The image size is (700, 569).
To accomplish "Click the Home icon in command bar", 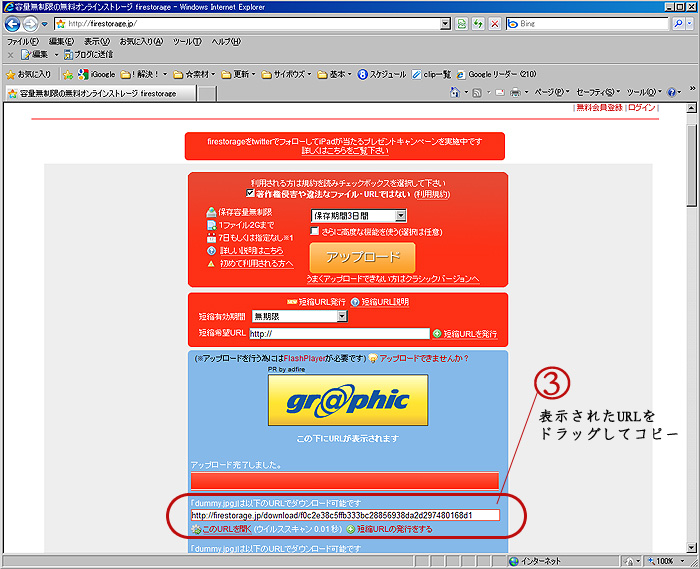I will [x=454, y=92].
